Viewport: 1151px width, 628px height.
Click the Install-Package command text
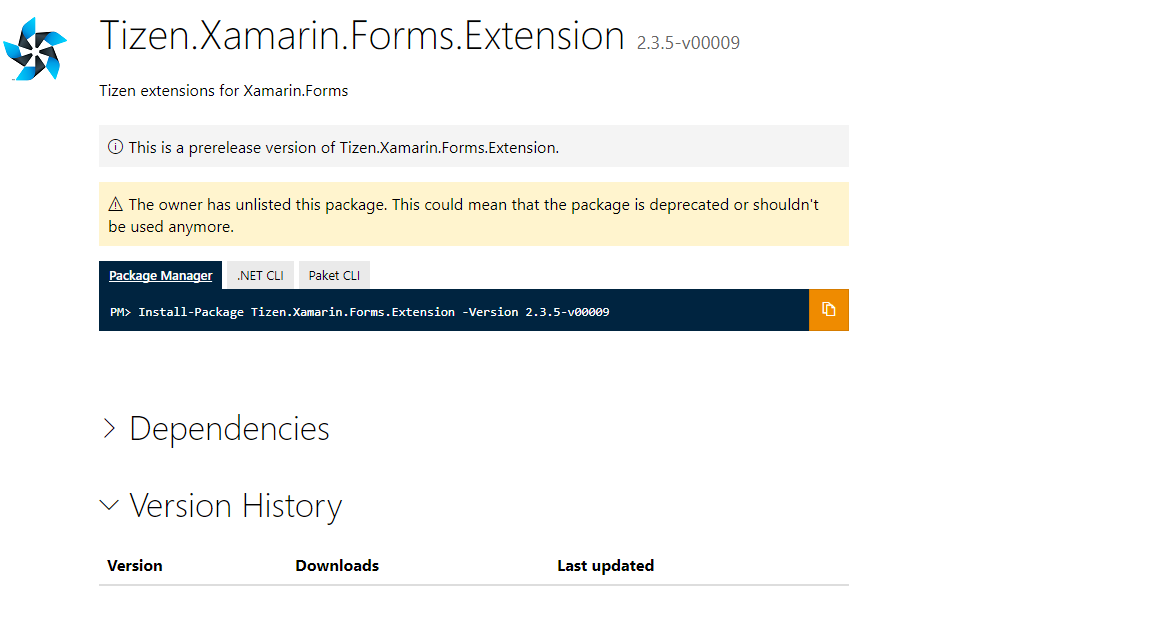373,312
